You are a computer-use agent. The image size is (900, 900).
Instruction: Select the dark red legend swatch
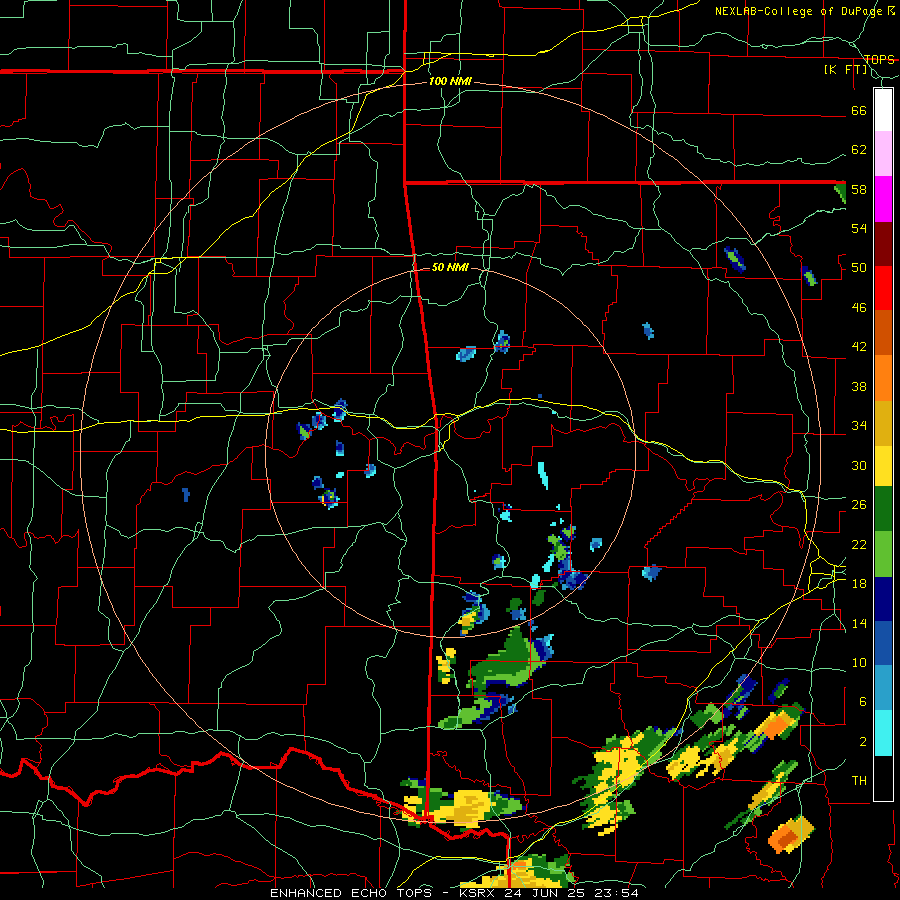(883, 244)
